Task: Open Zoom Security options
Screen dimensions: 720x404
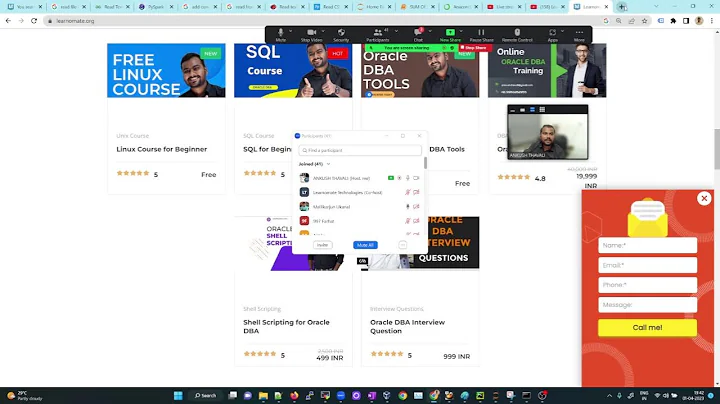Action: point(341,35)
